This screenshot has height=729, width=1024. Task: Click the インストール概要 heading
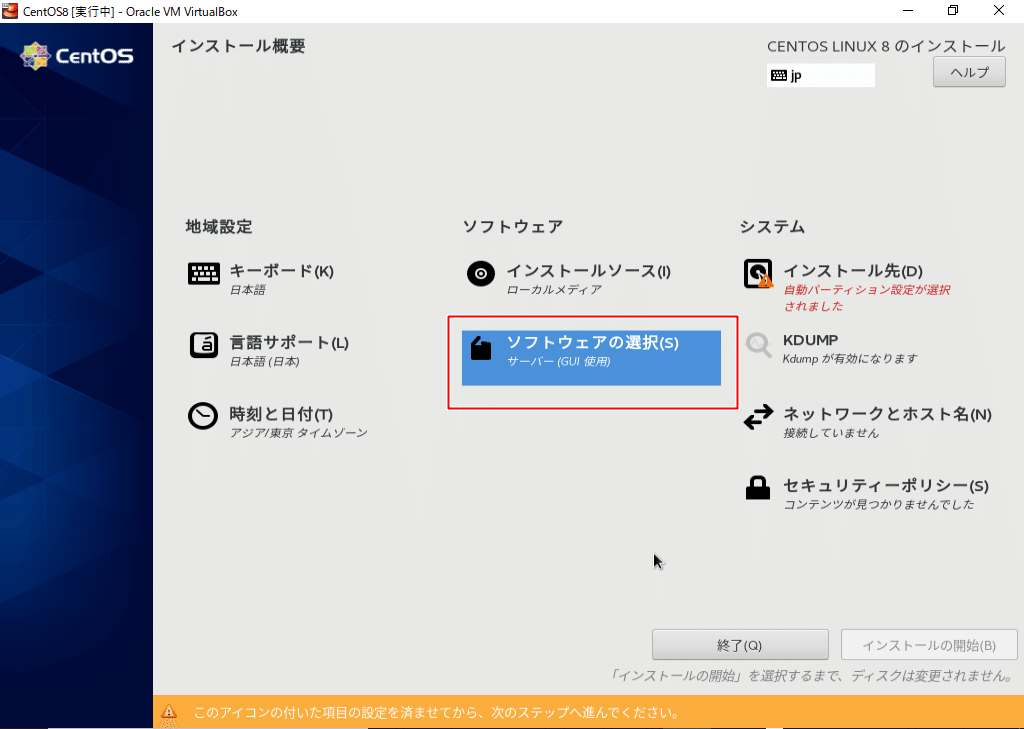click(238, 46)
